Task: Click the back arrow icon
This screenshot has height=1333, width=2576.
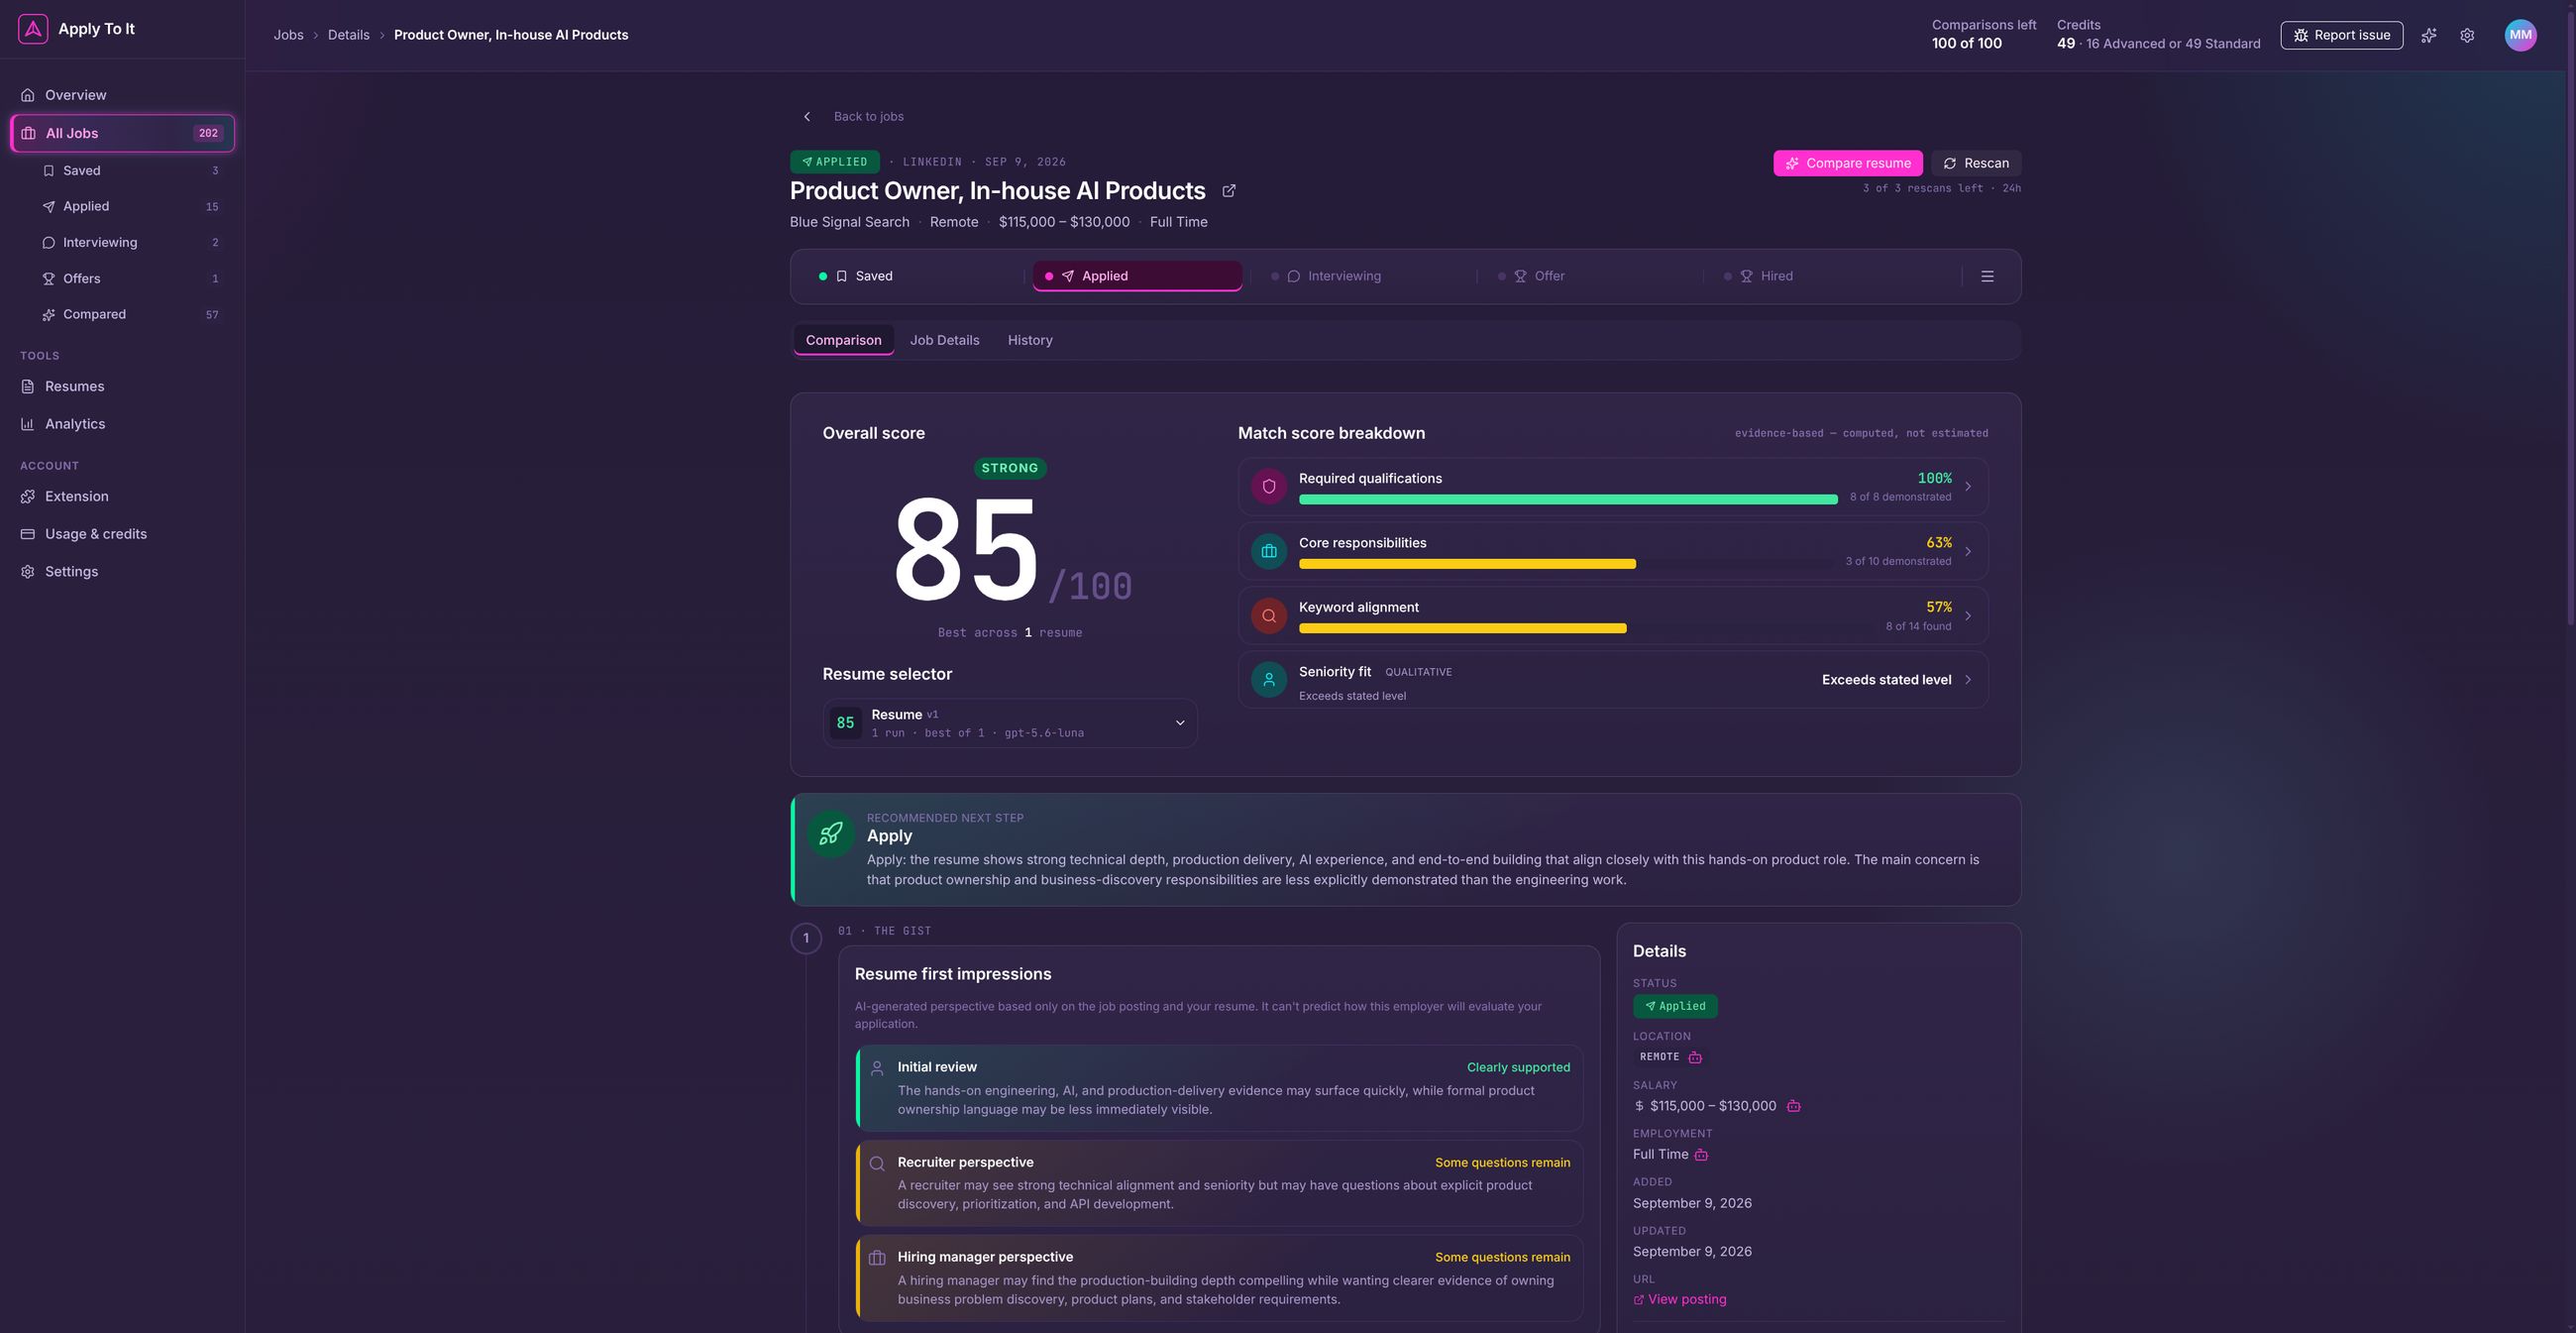Action: click(x=807, y=117)
